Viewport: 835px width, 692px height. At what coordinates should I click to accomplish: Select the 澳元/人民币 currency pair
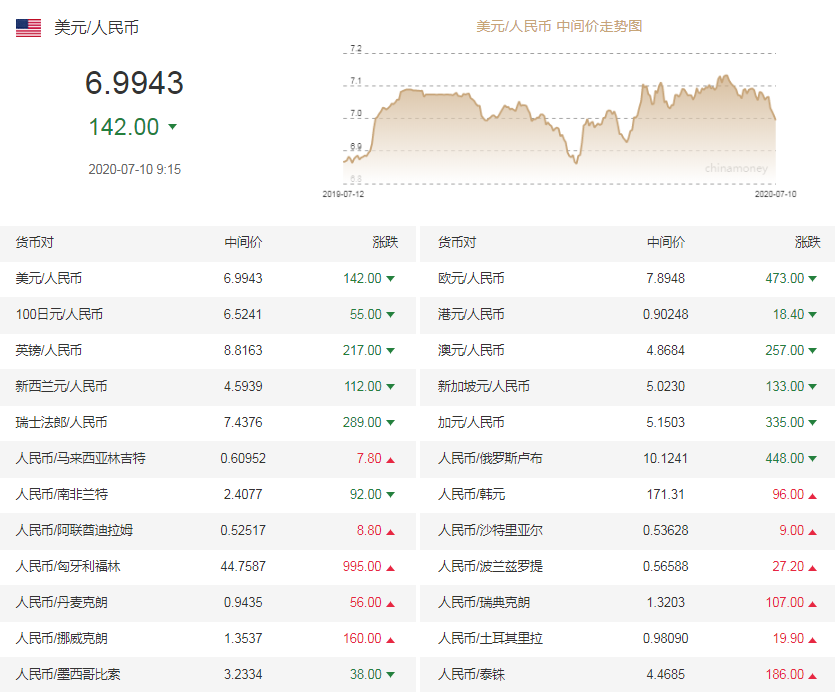coord(471,350)
